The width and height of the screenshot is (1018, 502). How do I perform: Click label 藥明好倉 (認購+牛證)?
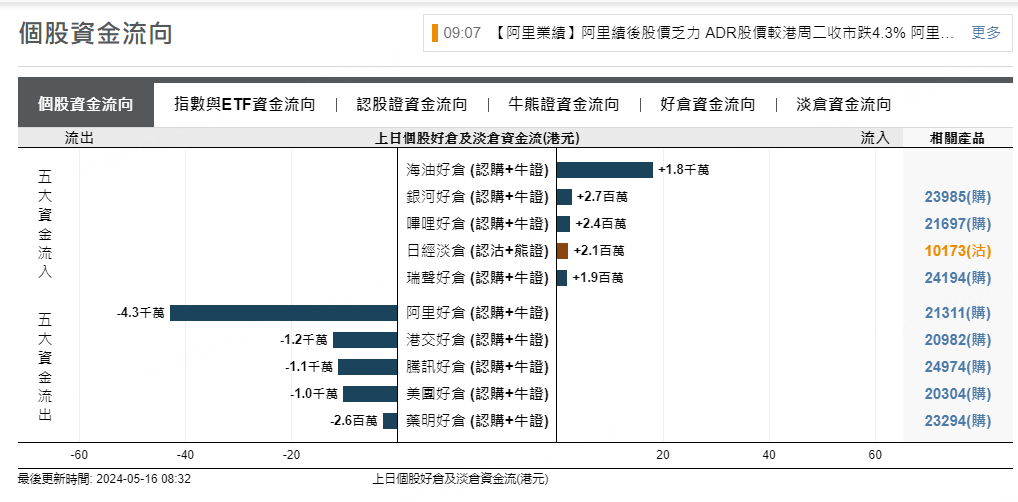pos(477,421)
